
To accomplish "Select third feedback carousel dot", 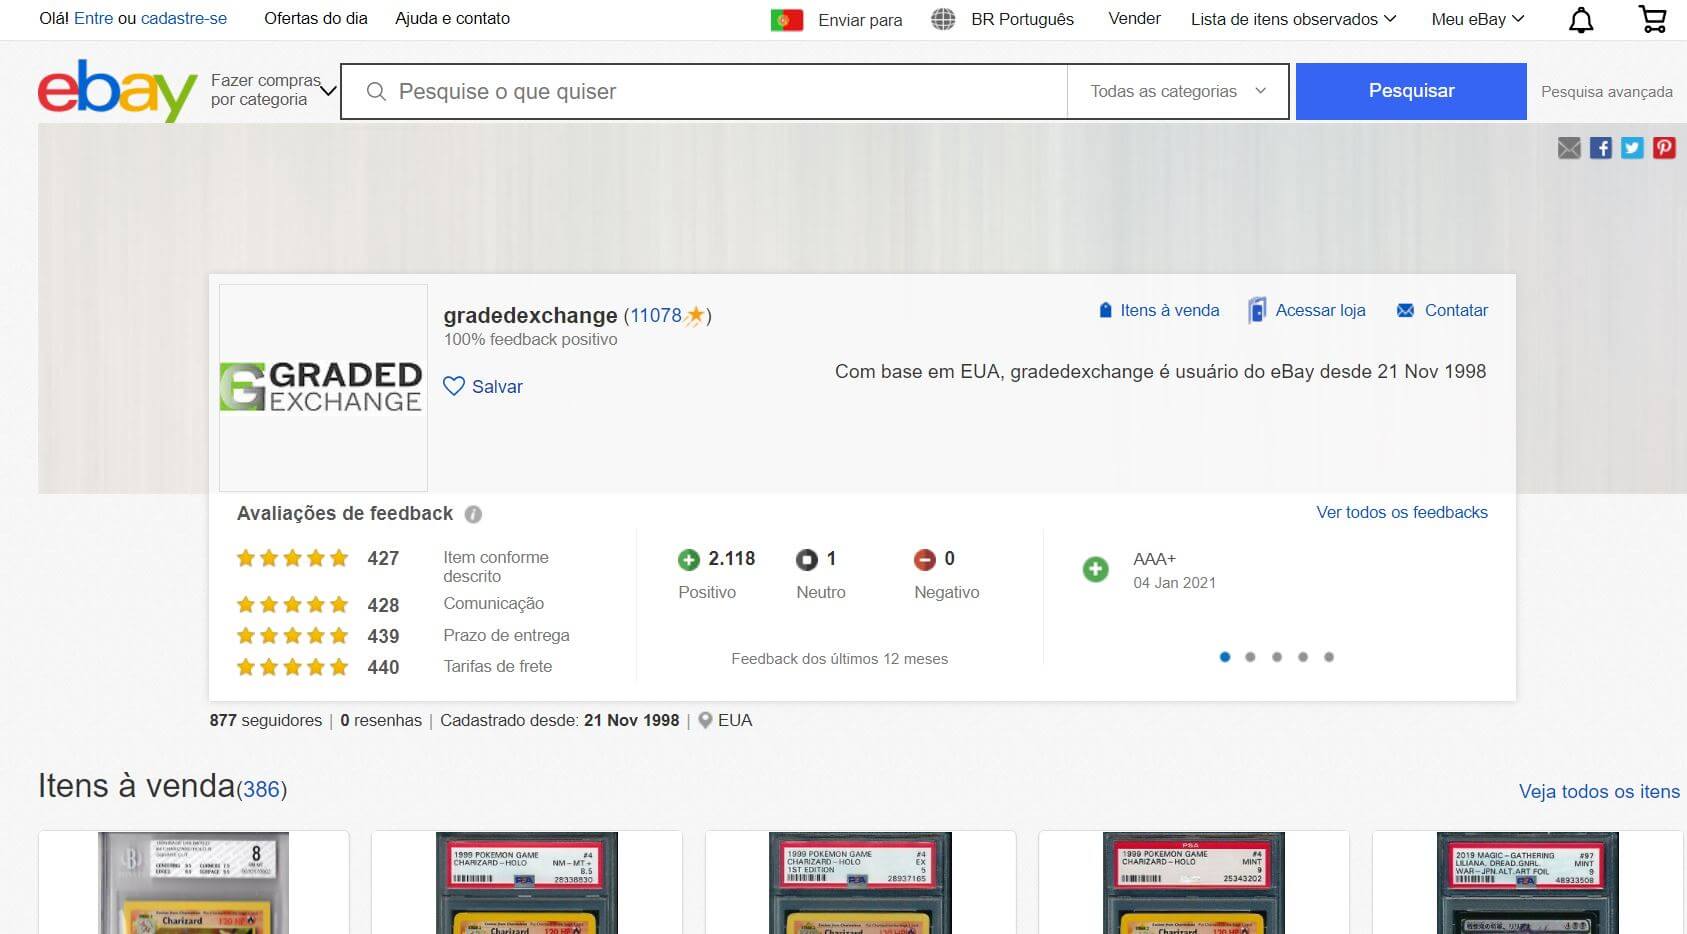I will coord(1277,657).
